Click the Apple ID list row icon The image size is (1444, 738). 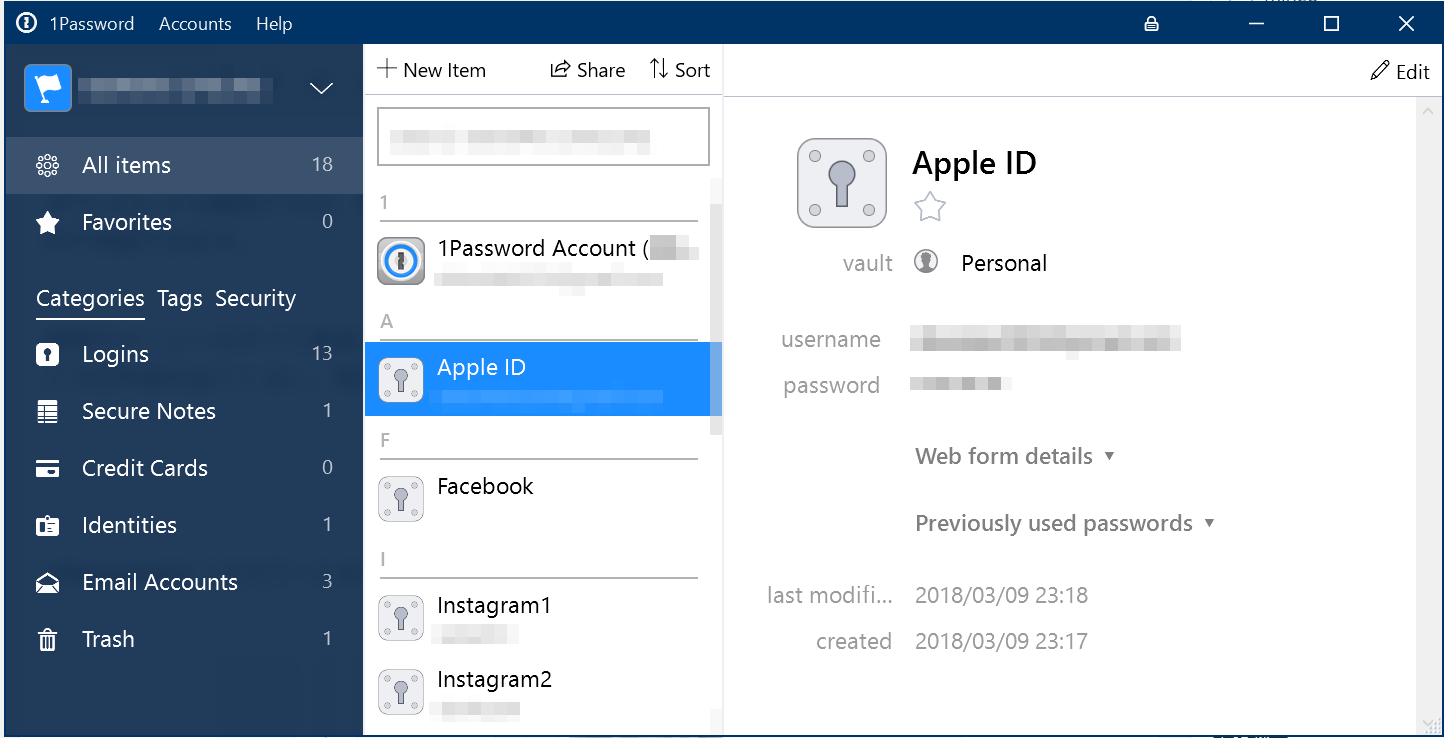401,379
